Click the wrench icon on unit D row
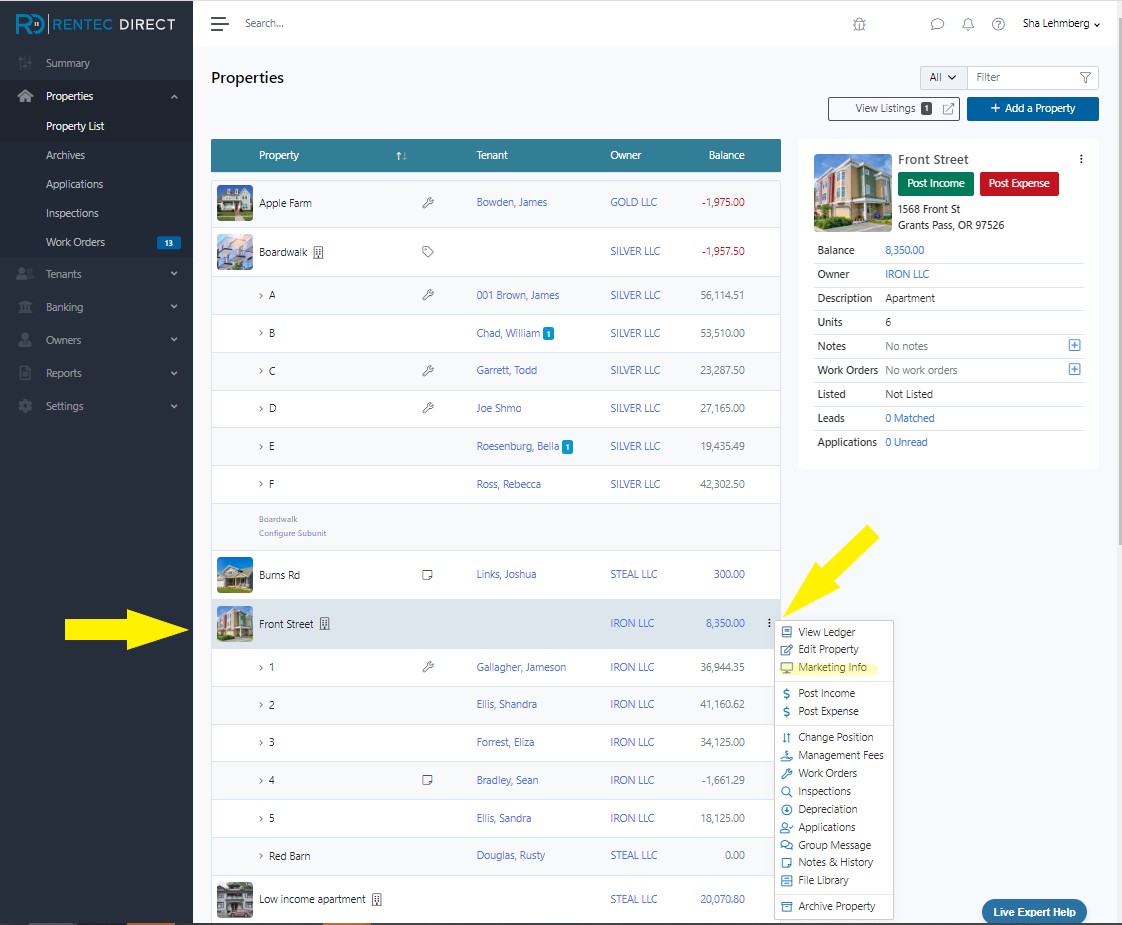 tap(428, 408)
